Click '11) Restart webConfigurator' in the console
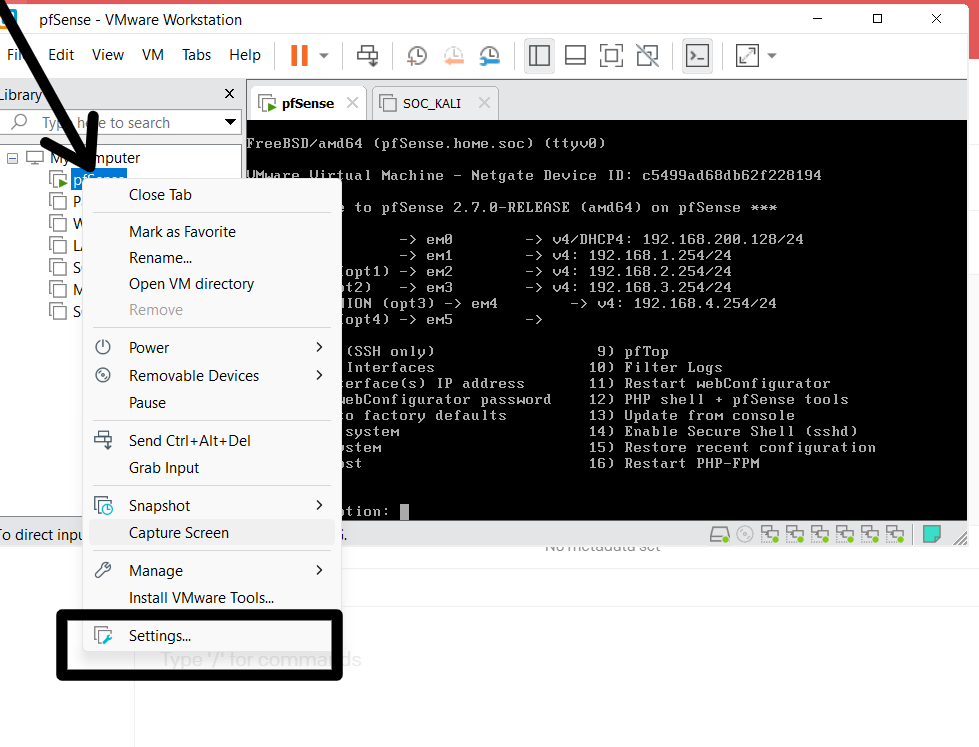Viewport: 979px width, 747px height. click(710, 383)
